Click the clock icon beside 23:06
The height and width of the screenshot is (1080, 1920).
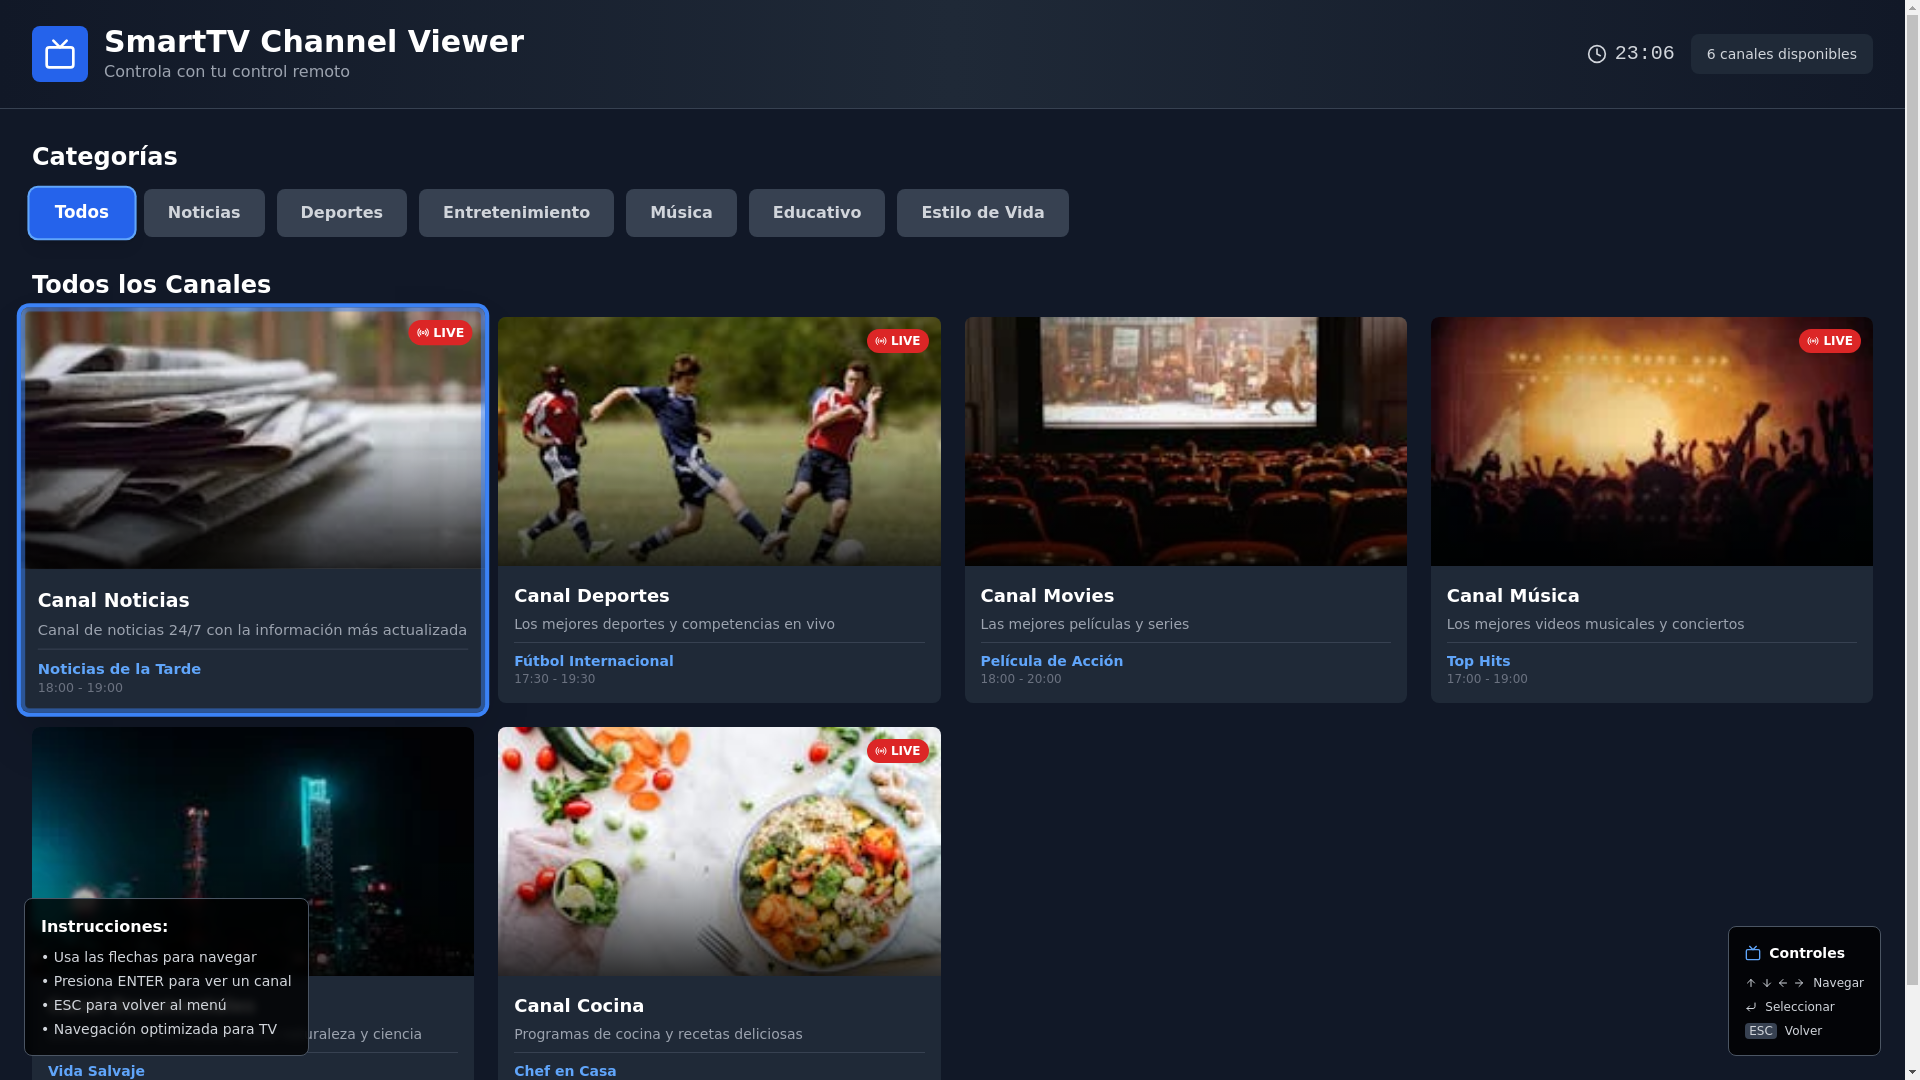[1597, 54]
